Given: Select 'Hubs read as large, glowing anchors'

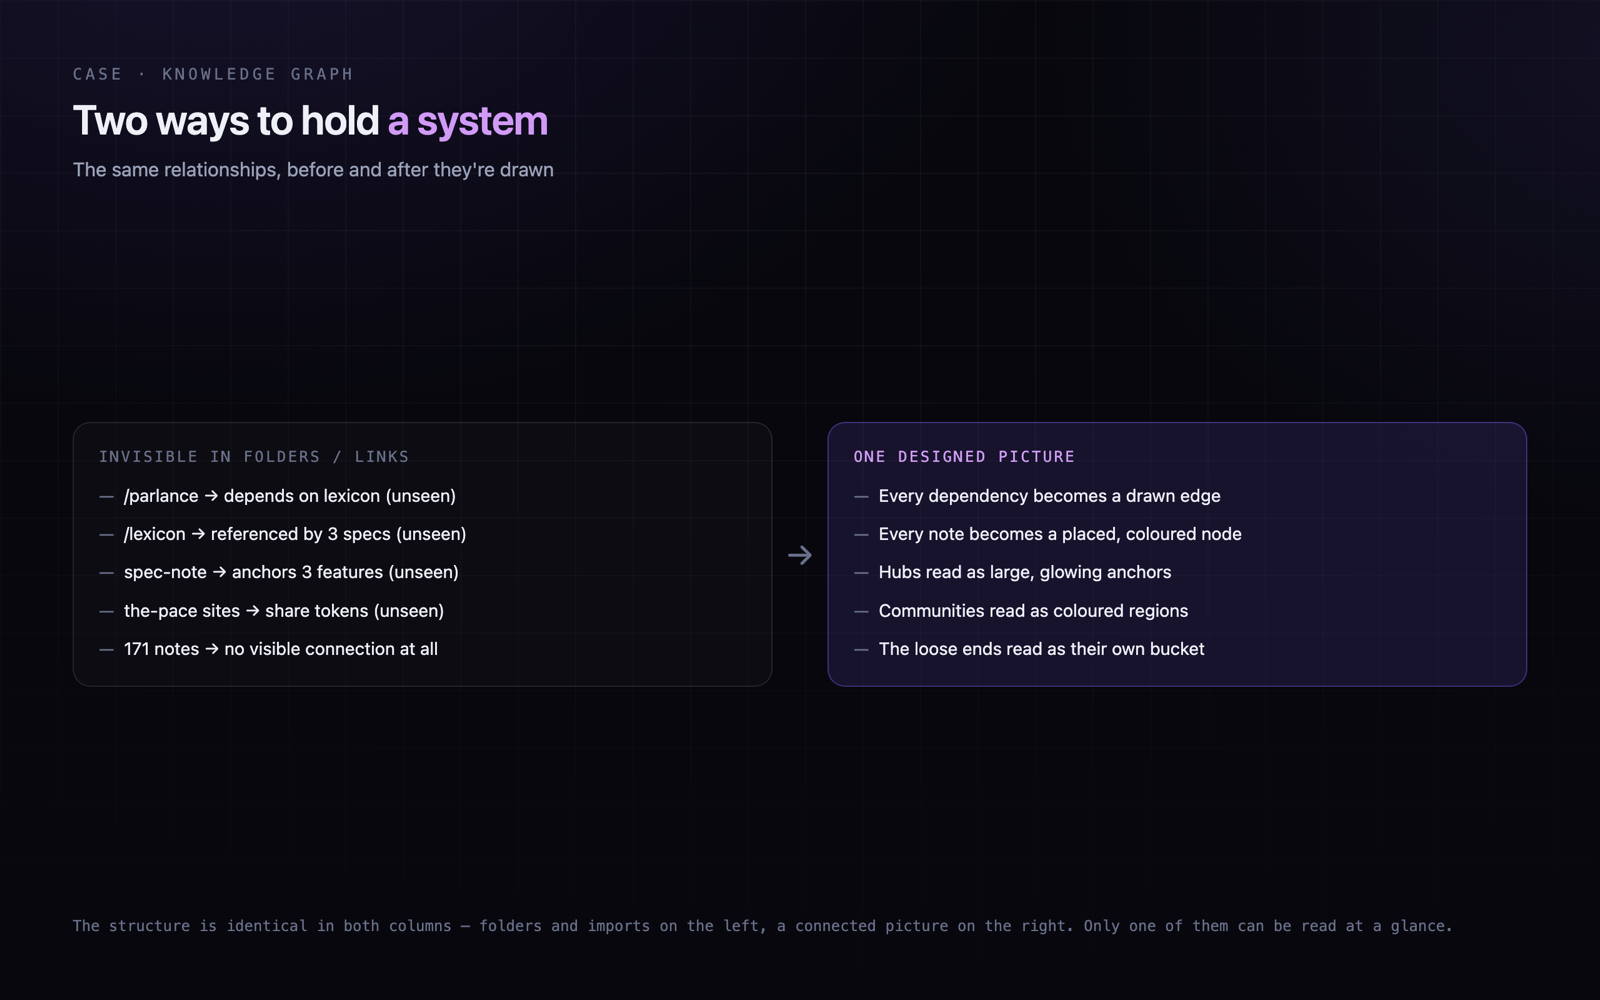Looking at the screenshot, I should [x=1025, y=572].
